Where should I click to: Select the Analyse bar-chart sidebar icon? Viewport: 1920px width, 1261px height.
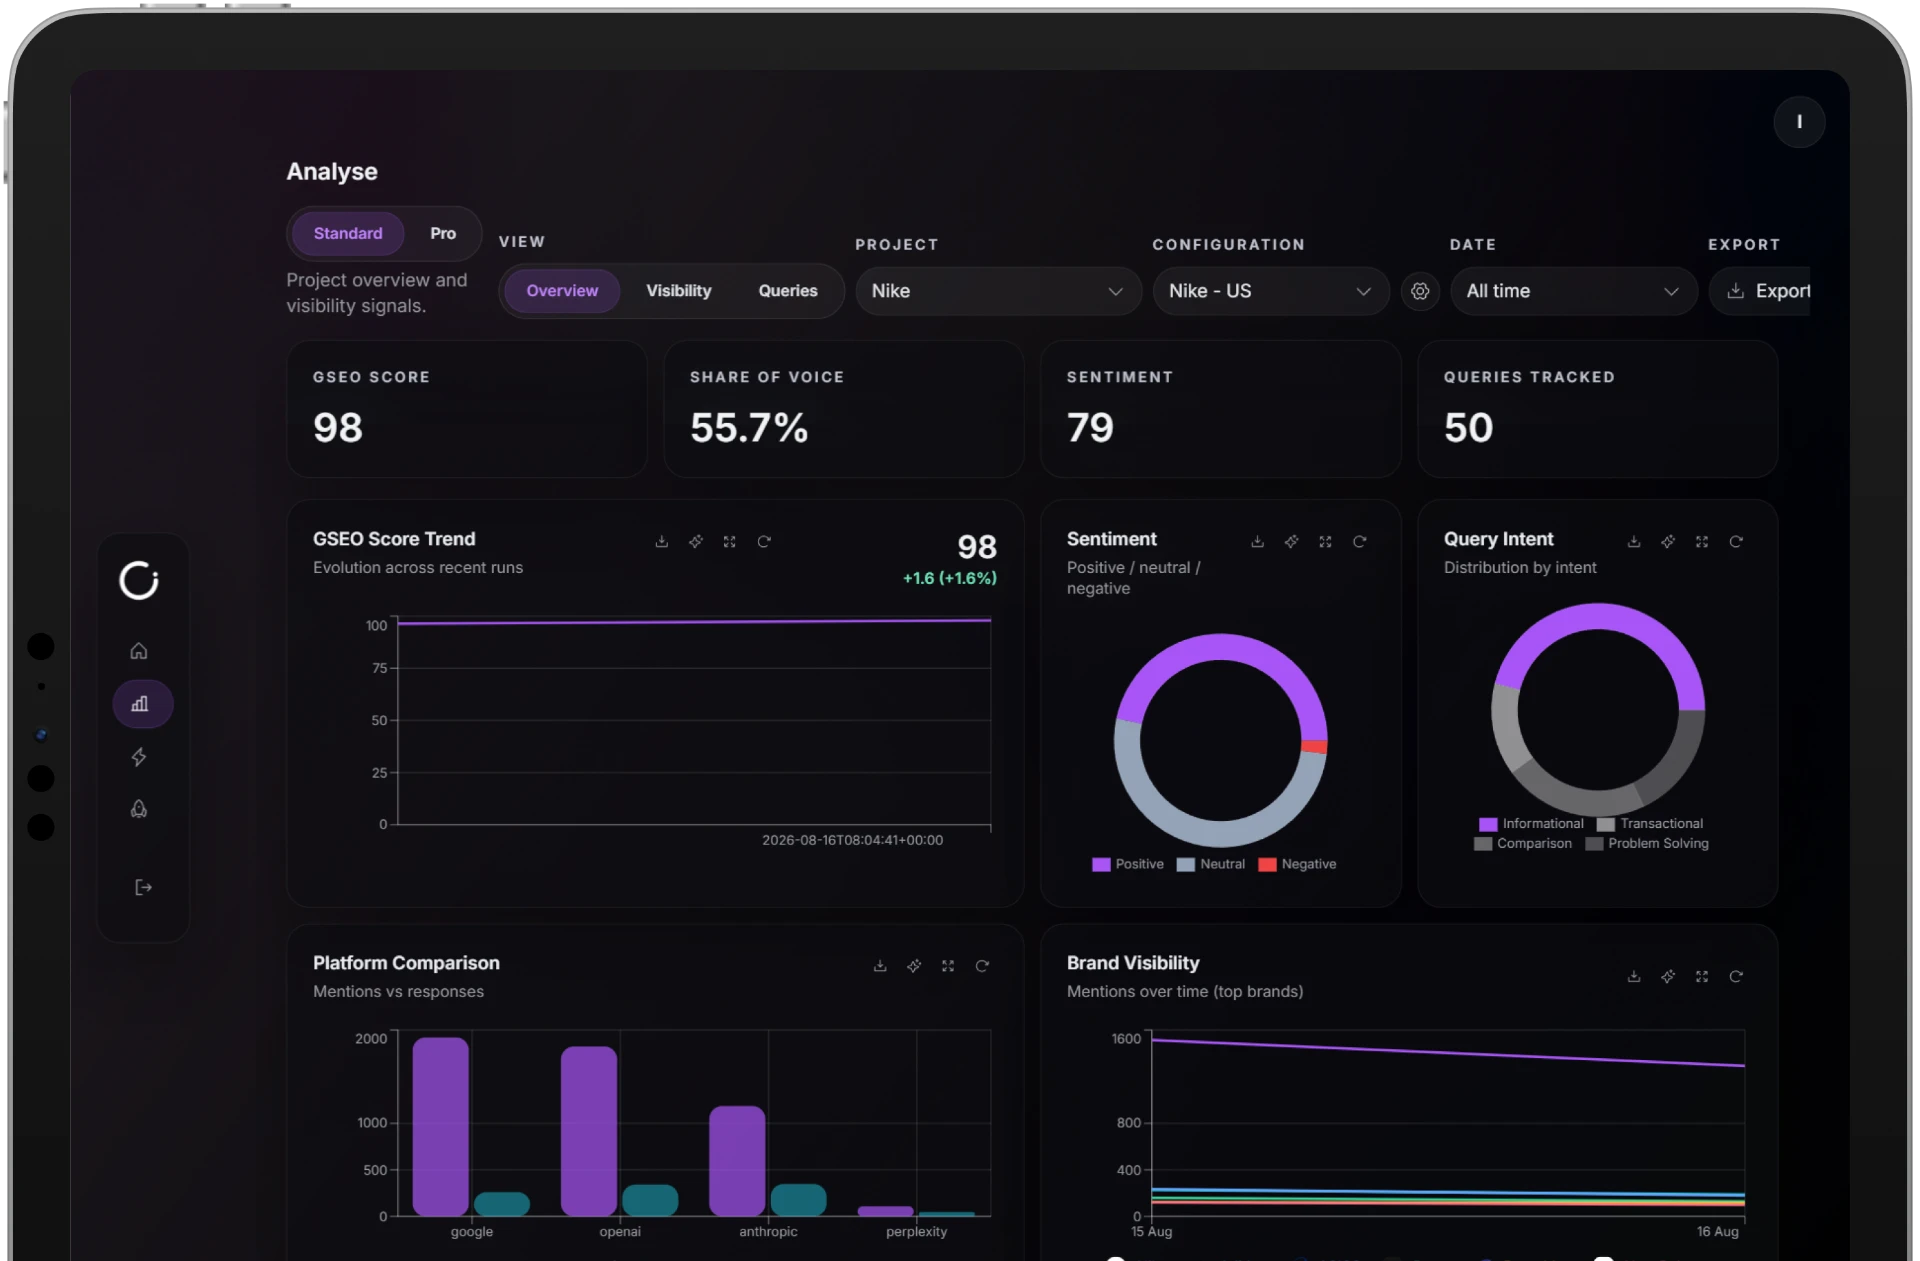coord(142,704)
